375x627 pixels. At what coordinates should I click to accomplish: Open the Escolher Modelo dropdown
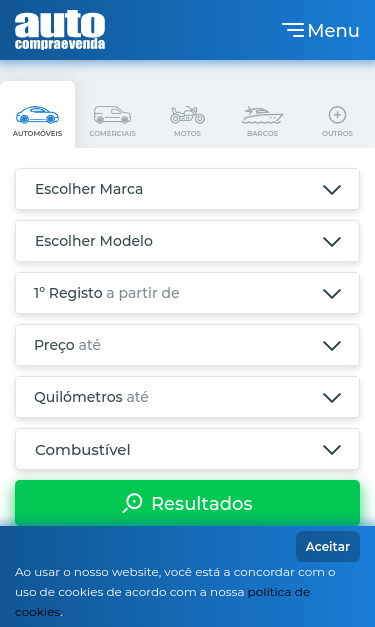[188, 241]
